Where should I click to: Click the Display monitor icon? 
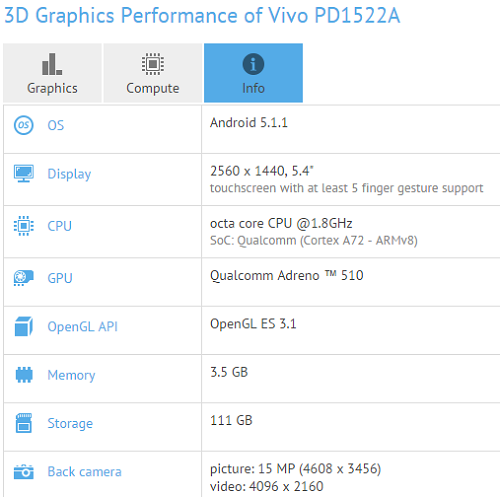(23, 173)
